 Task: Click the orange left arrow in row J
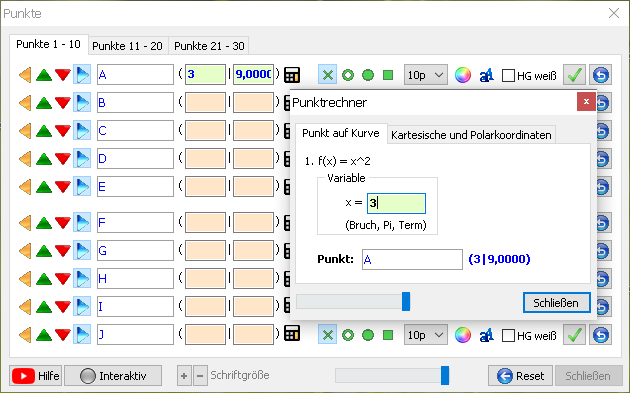tap(25, 335)
